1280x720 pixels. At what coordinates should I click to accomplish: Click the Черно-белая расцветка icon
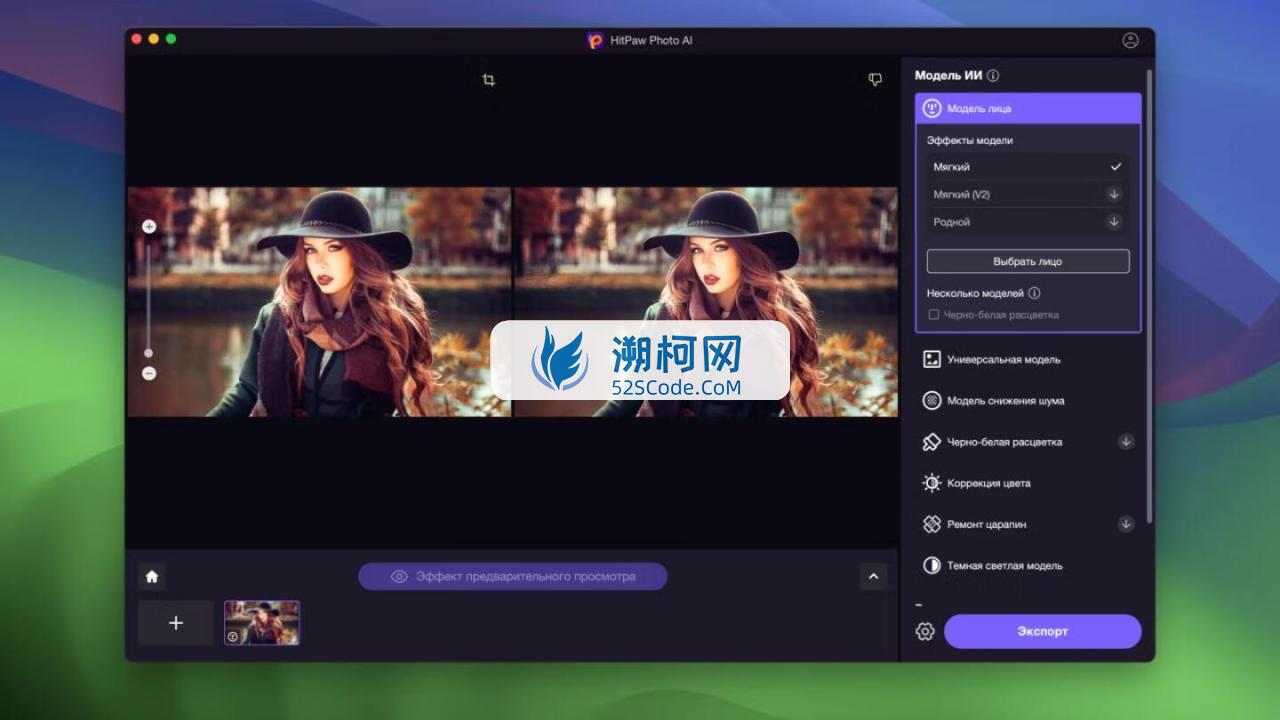[931, 442]
